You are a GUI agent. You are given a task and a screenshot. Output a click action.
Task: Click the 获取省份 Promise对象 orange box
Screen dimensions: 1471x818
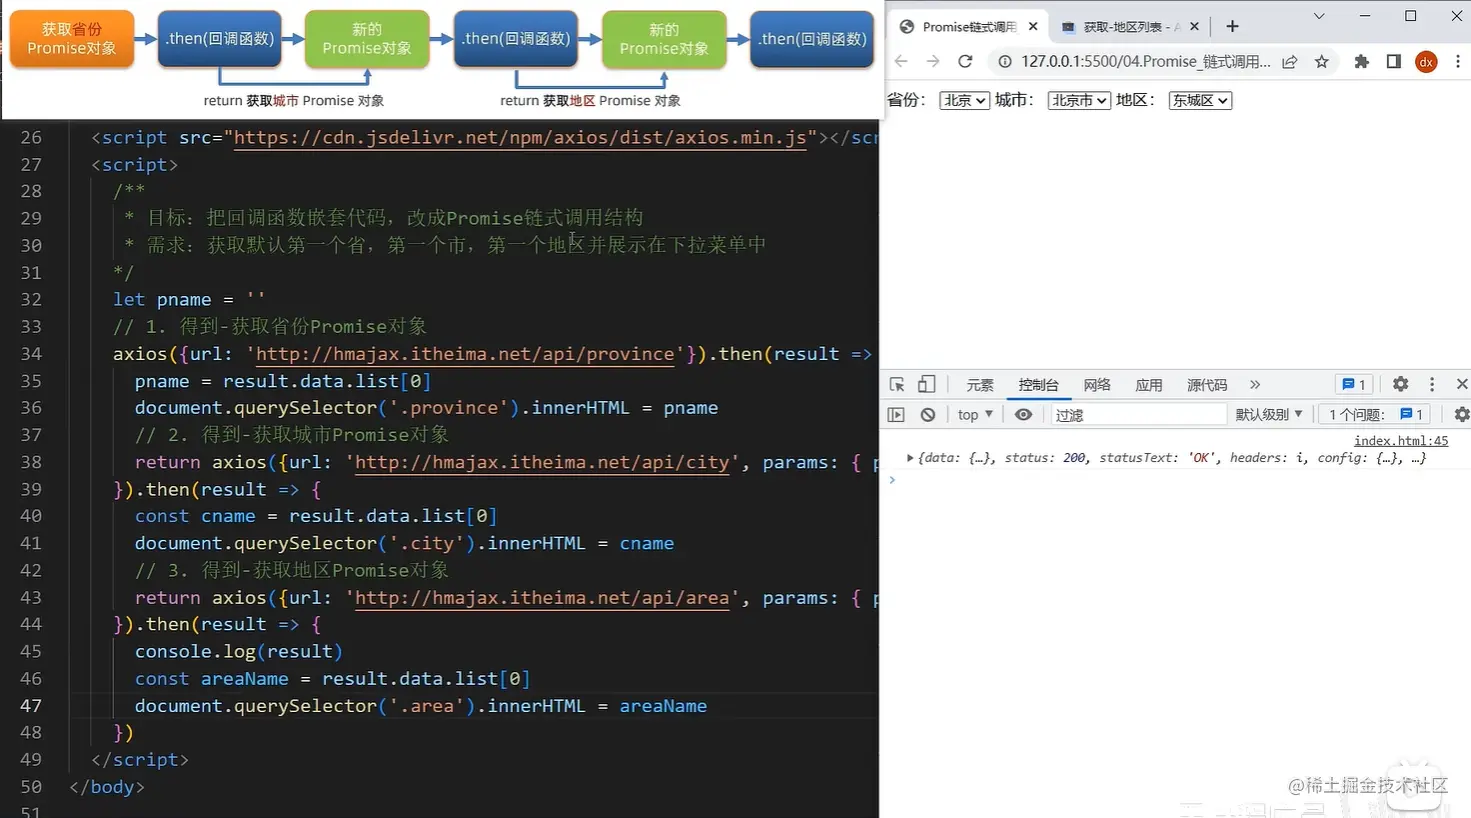click(x=72, y=39)
